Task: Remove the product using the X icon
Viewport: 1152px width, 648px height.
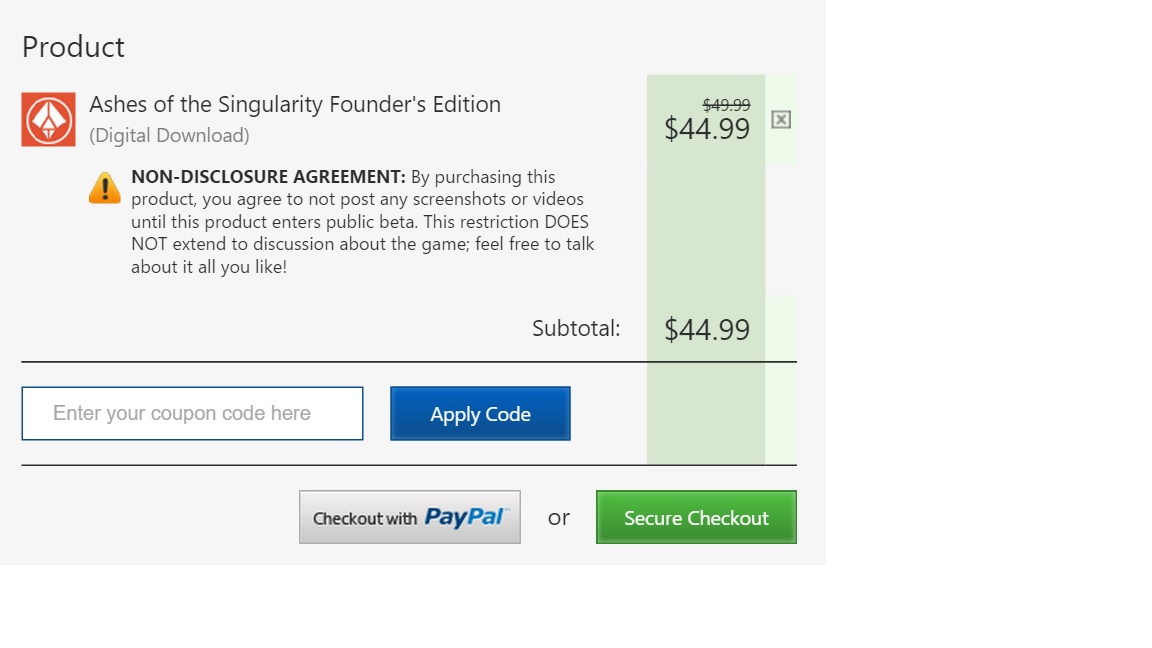Action: [781, 120]
